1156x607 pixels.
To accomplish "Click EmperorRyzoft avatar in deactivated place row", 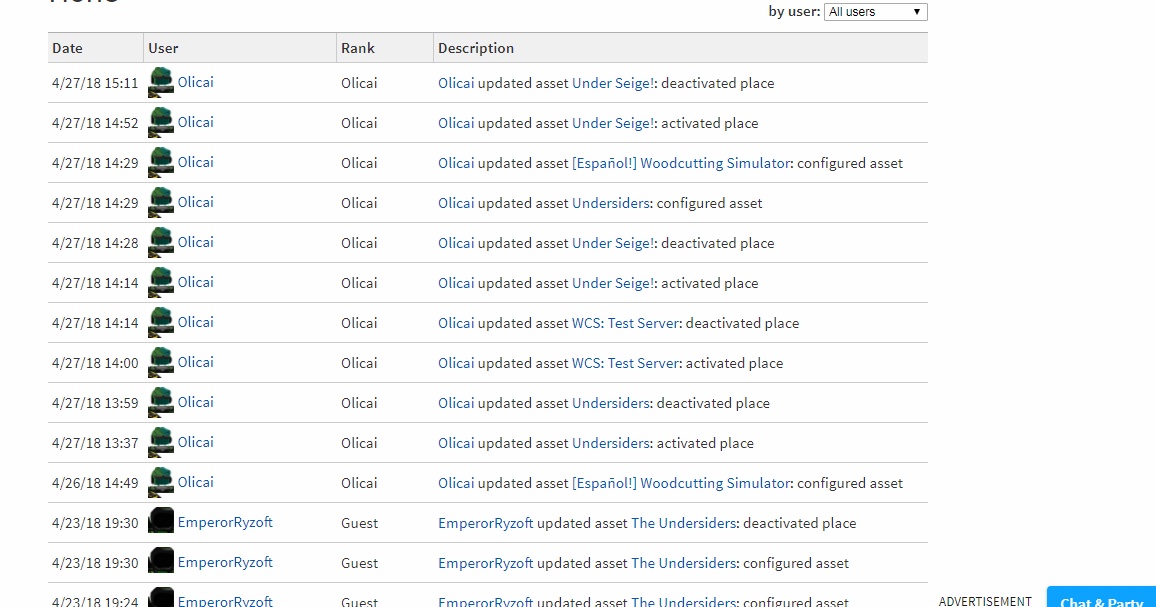I will [161, 521].
